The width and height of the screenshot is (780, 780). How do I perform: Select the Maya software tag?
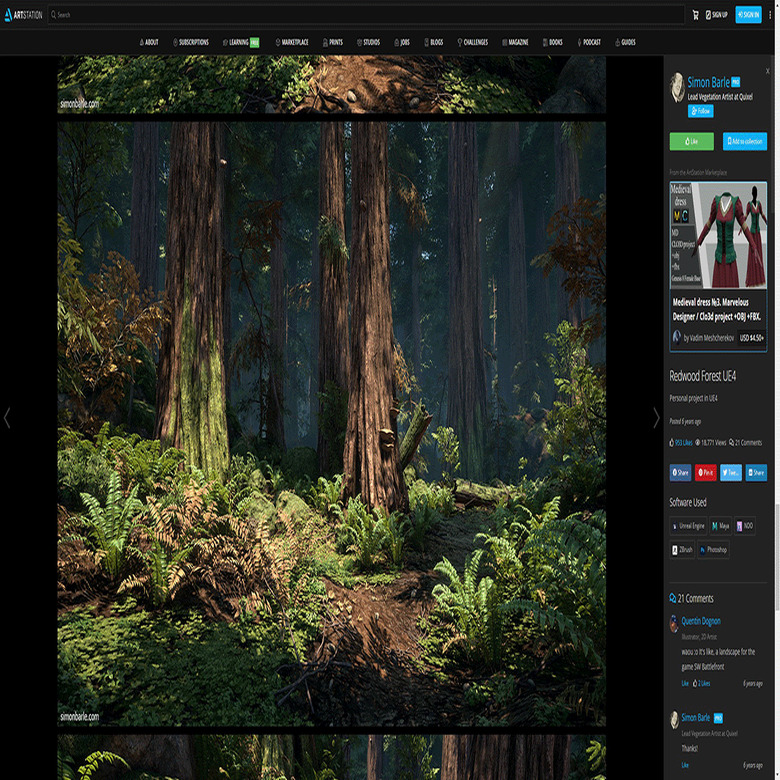[x=720, y=526]
